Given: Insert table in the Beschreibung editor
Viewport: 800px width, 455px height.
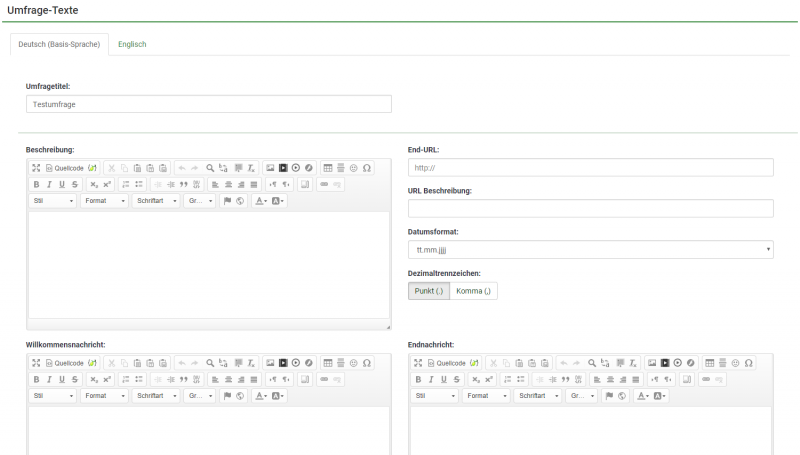Looking at the screenshot, I should coord(328,168).
